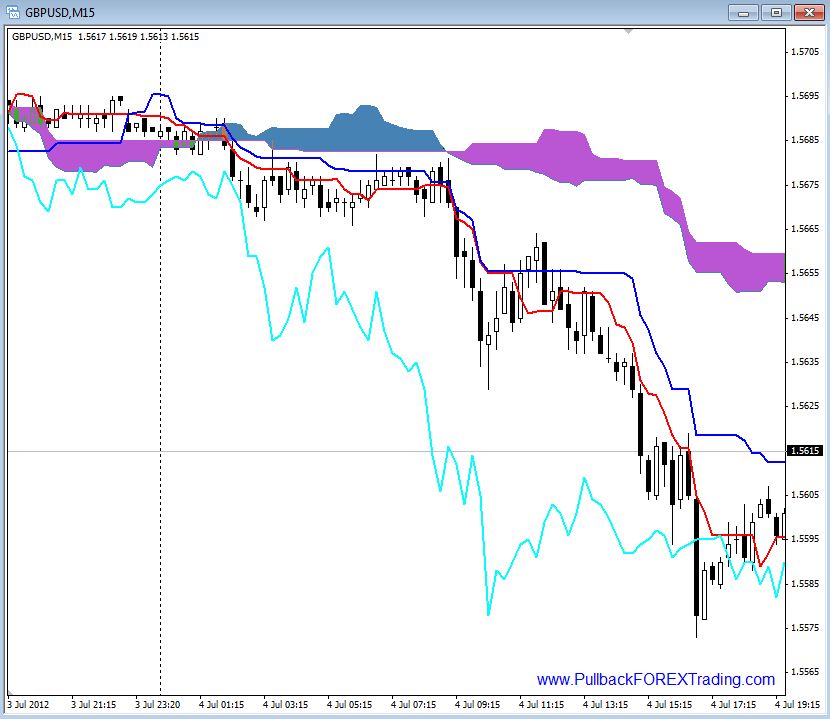Click the GBPUSD,M15 title bar text

coord(60,12)
